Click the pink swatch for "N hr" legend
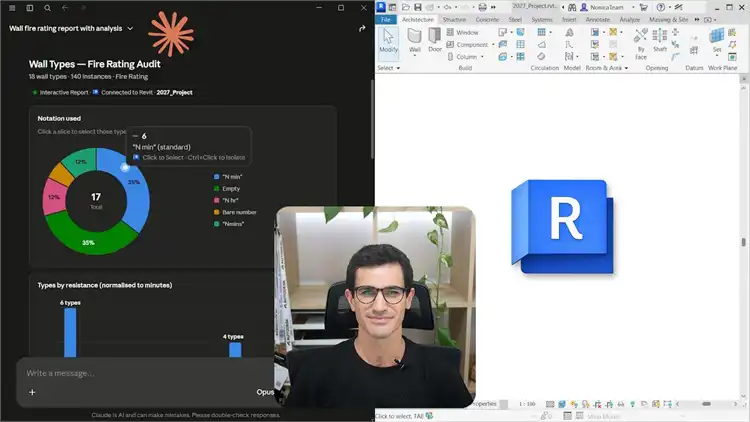 pos(216,200)
